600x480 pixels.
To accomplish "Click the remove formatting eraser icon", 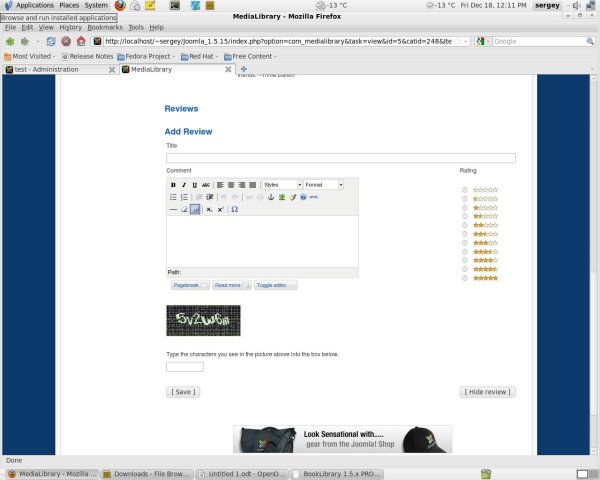I will click(184, 209).
